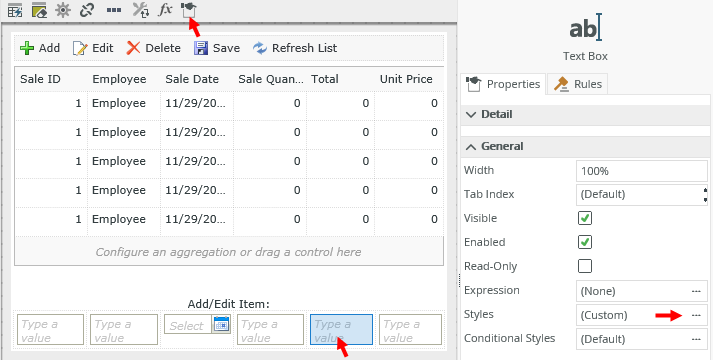Viewport: 713px width, 360px height.
Task: Open the calendar picker for Sale Date
Action: 221,325
